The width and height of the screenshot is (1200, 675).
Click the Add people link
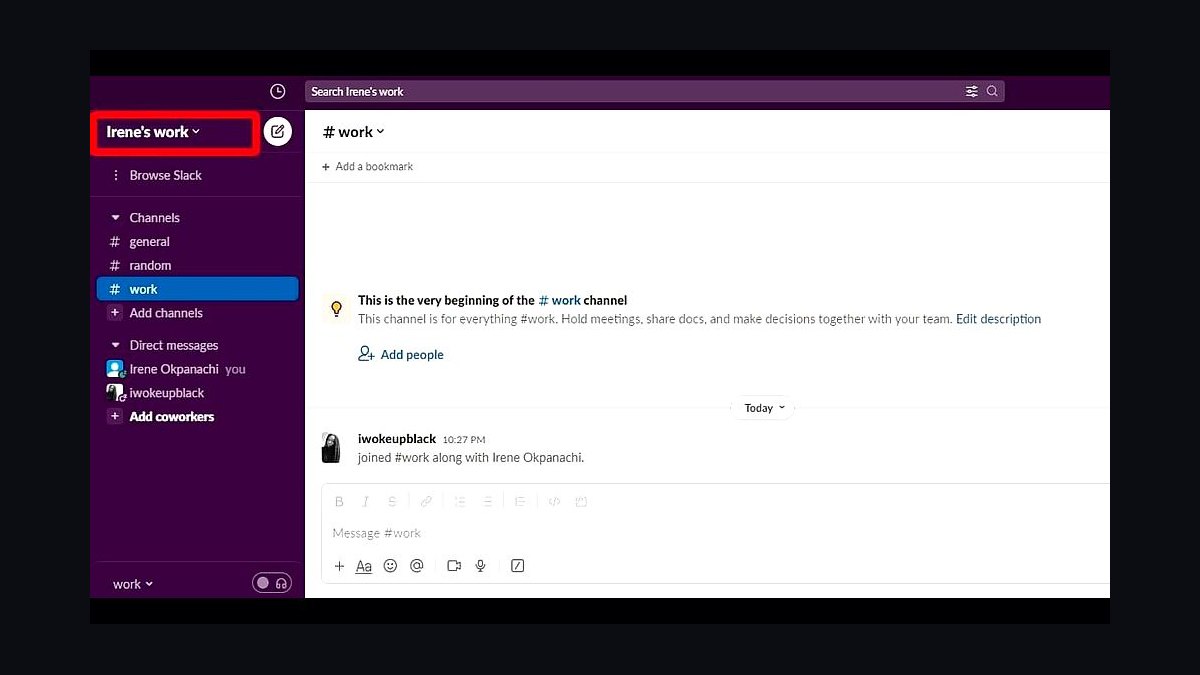412,355
